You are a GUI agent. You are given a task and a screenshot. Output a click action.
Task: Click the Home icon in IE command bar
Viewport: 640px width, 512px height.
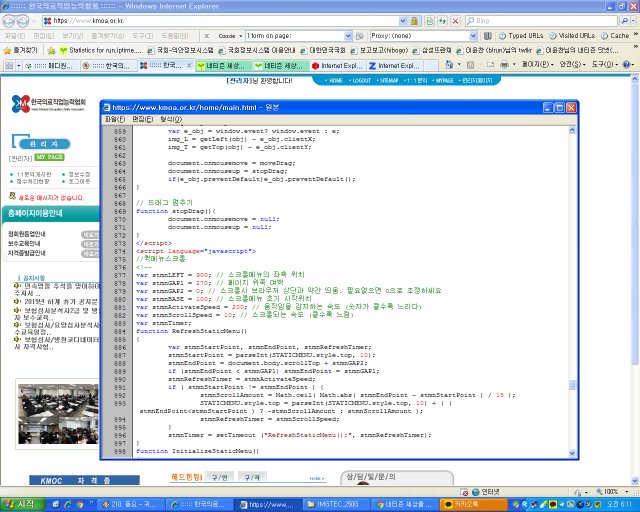(x=449, y=64)
